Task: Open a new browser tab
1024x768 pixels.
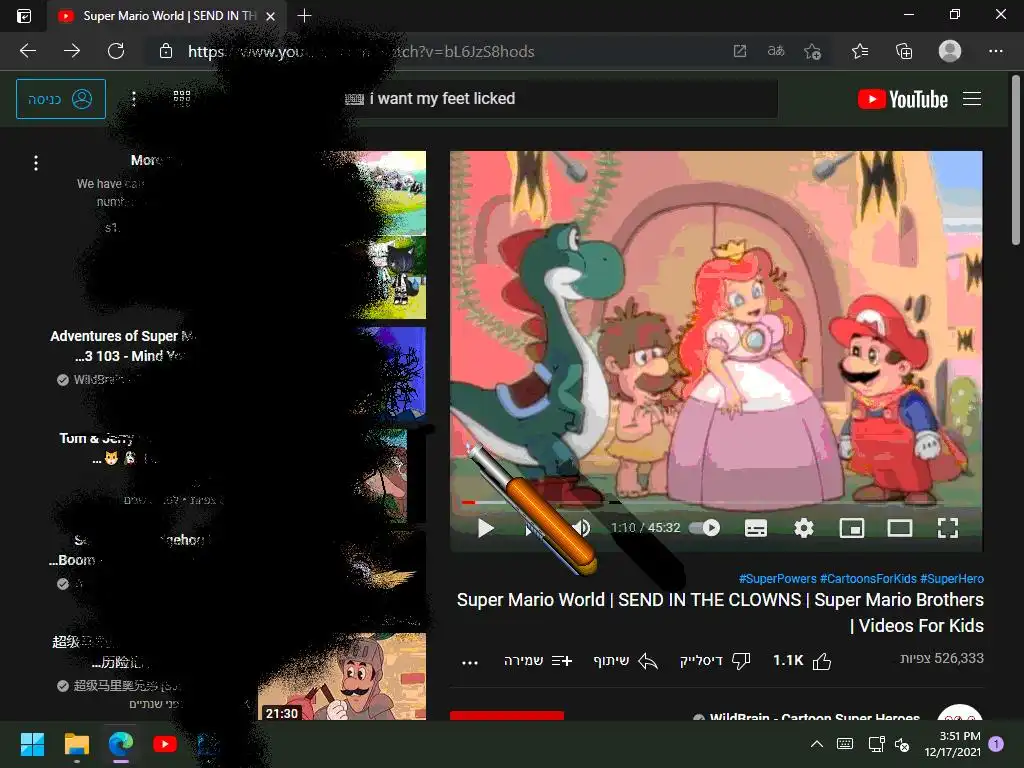Action: (x=304, y=16)
